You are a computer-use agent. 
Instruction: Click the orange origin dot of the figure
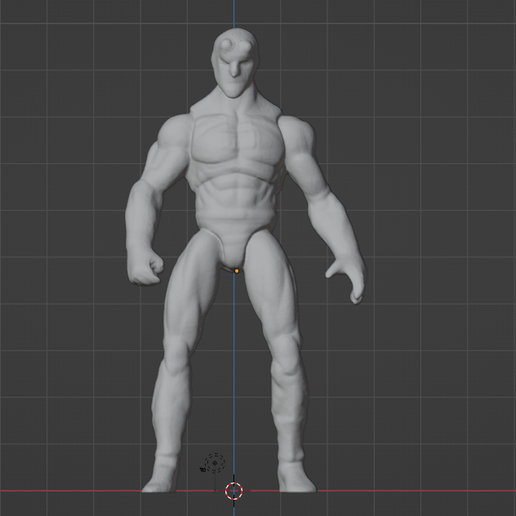coord(237,271)
